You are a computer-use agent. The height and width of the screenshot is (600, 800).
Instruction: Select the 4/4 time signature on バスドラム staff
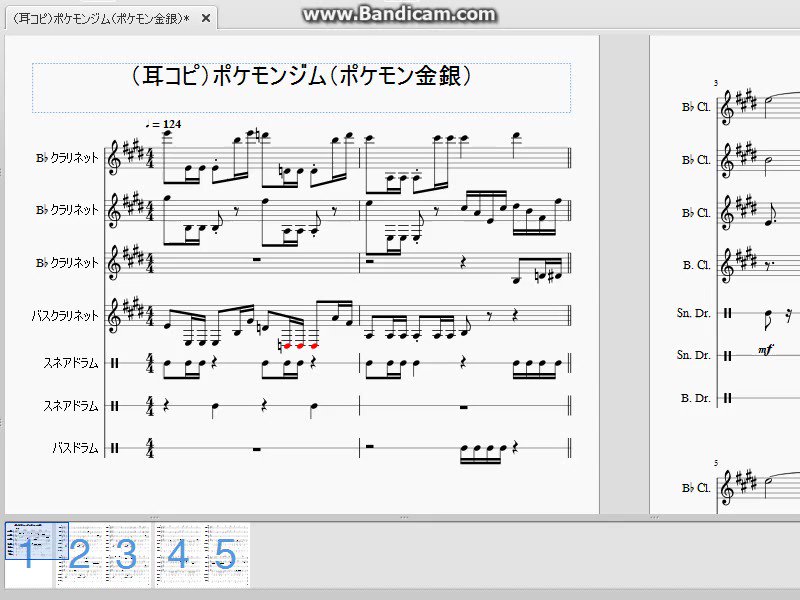[150, 448]
